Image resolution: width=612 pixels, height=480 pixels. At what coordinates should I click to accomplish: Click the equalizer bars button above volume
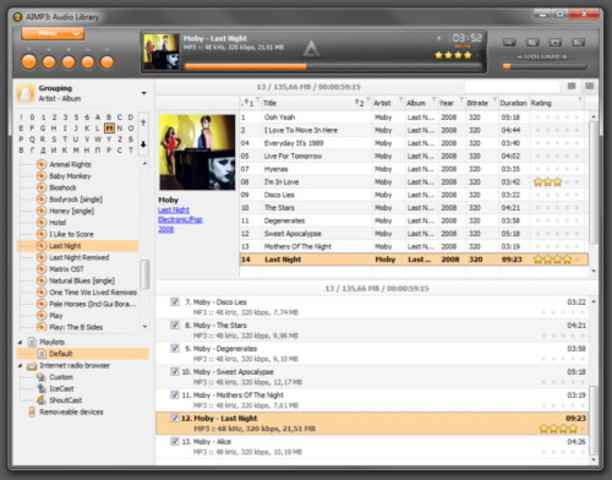[578, 42]
